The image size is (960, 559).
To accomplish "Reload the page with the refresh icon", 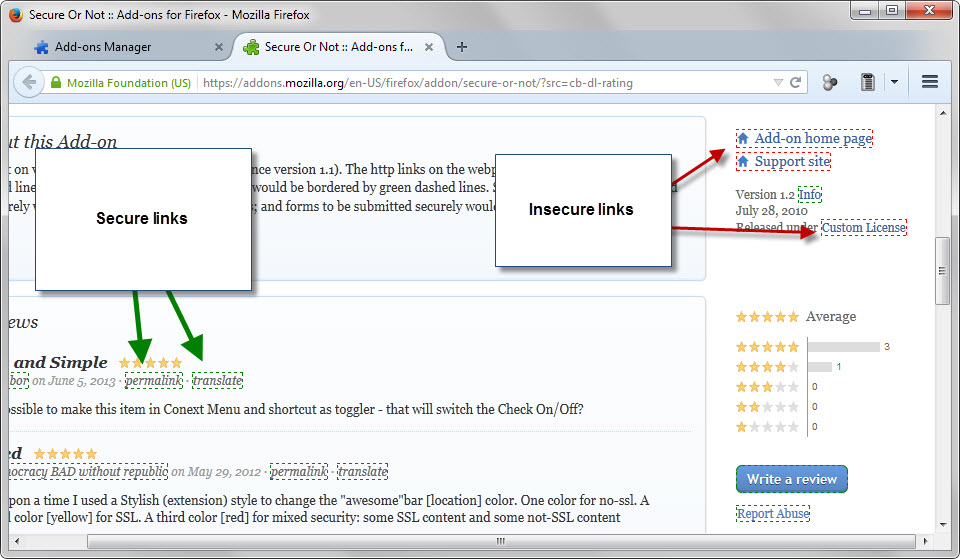I will point(795,82).
